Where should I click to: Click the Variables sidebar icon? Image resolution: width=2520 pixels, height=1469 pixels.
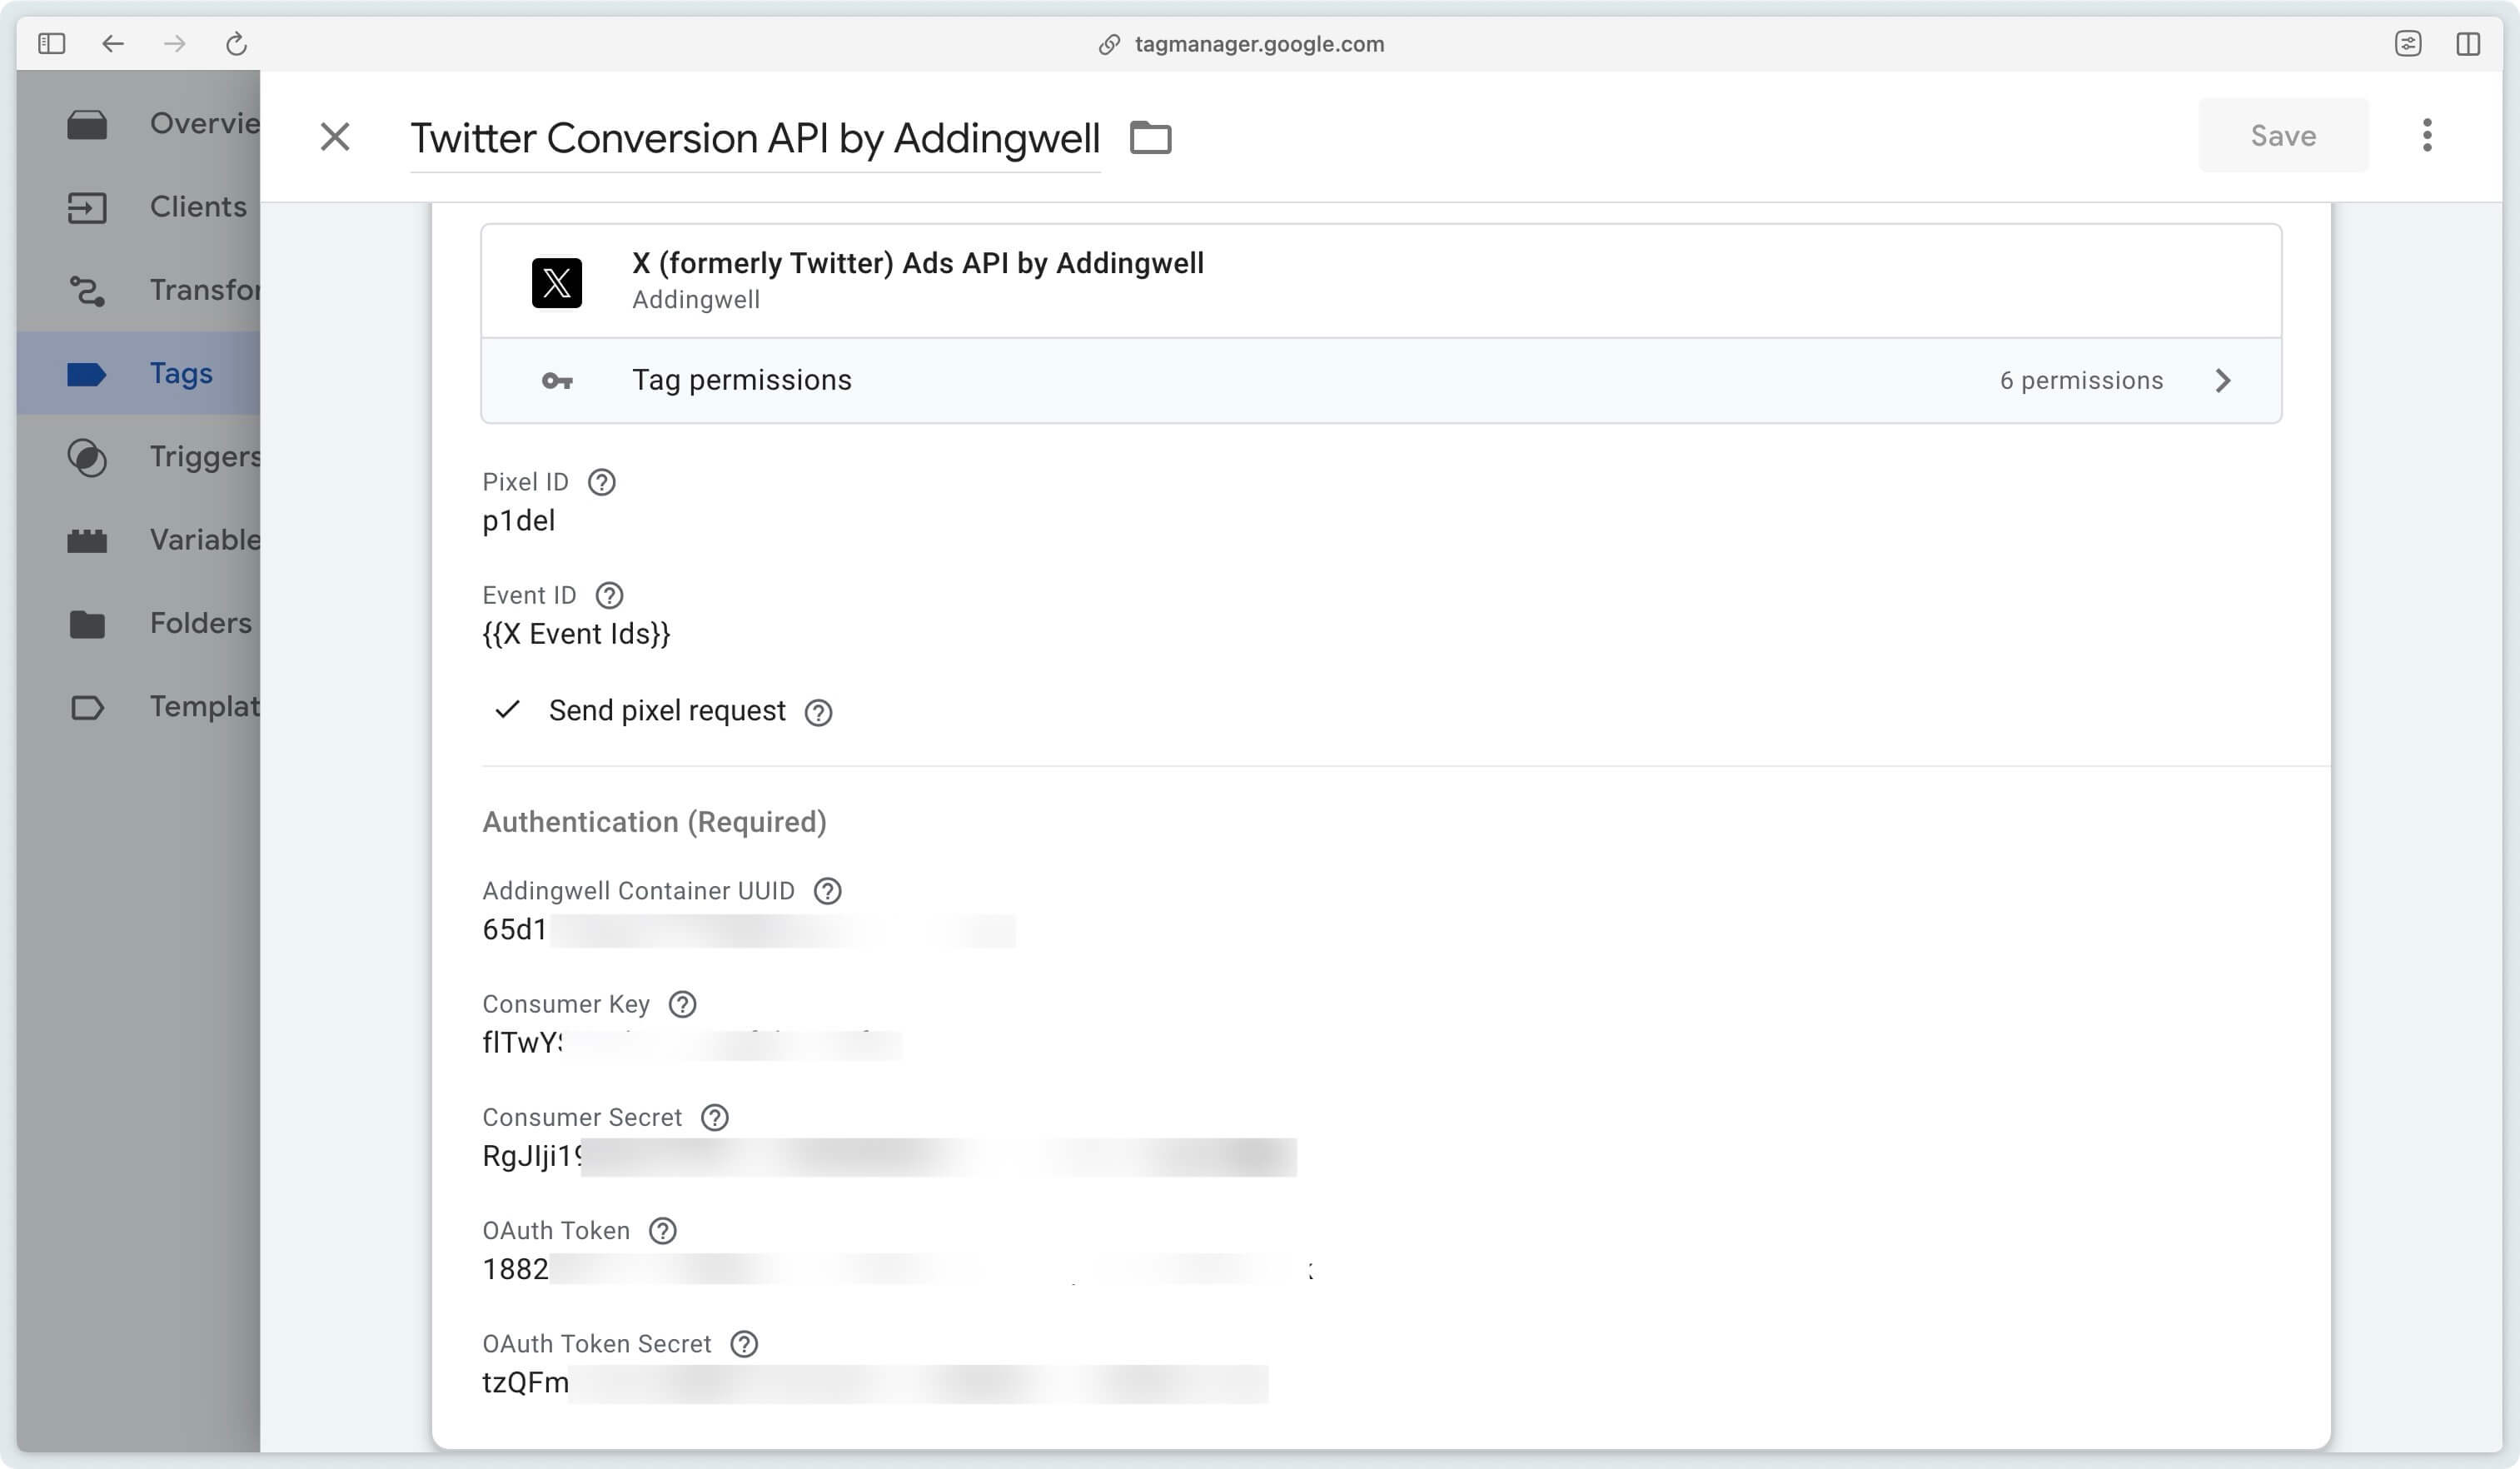[x=87, y=541]
